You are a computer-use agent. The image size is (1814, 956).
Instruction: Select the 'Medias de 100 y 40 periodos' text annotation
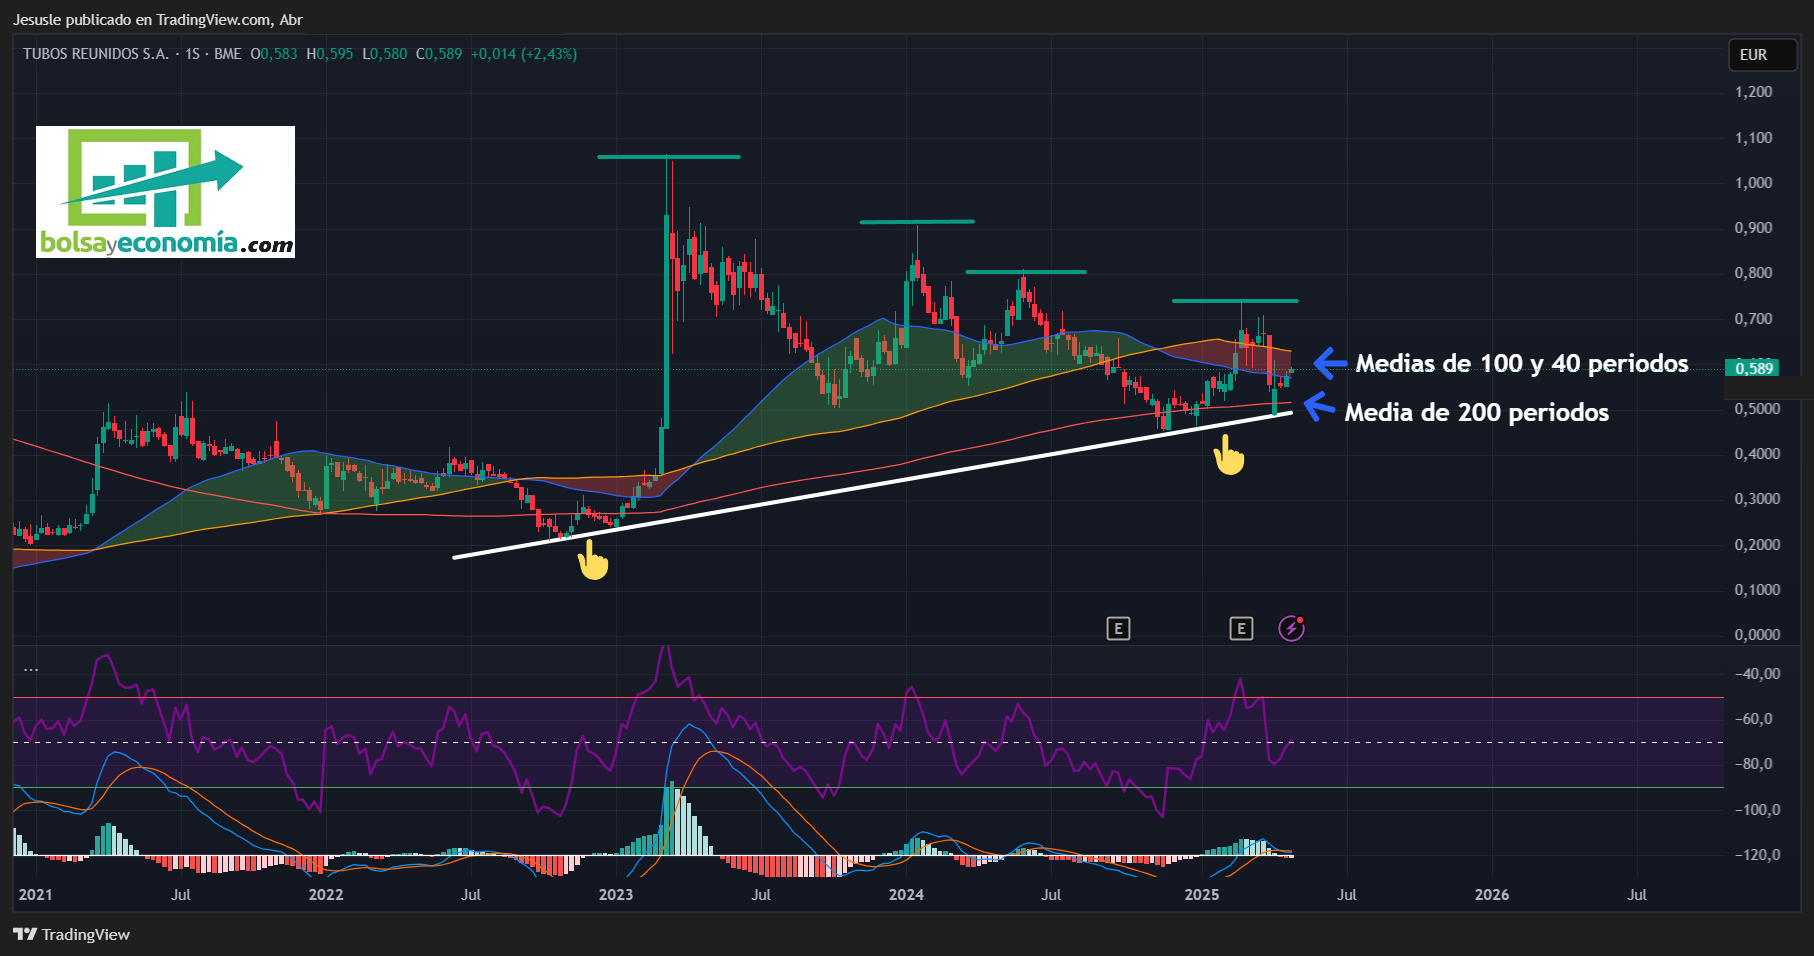(x=1522, y=363)
